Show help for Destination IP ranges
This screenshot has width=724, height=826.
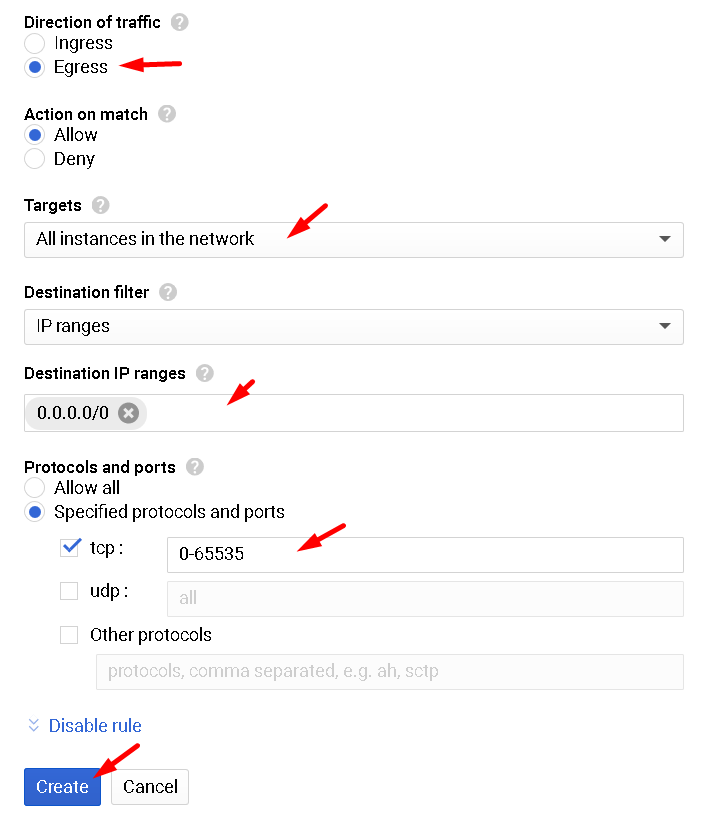click(205, 373)
